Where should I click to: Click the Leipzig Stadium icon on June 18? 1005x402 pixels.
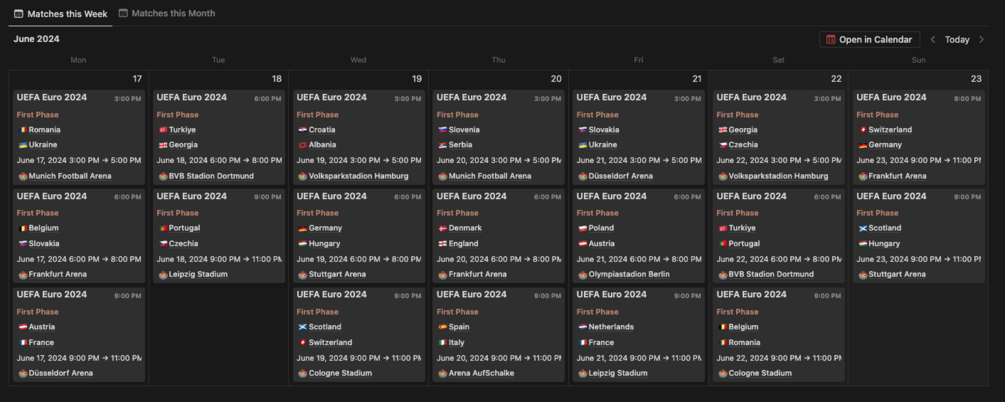click(163, 274)
